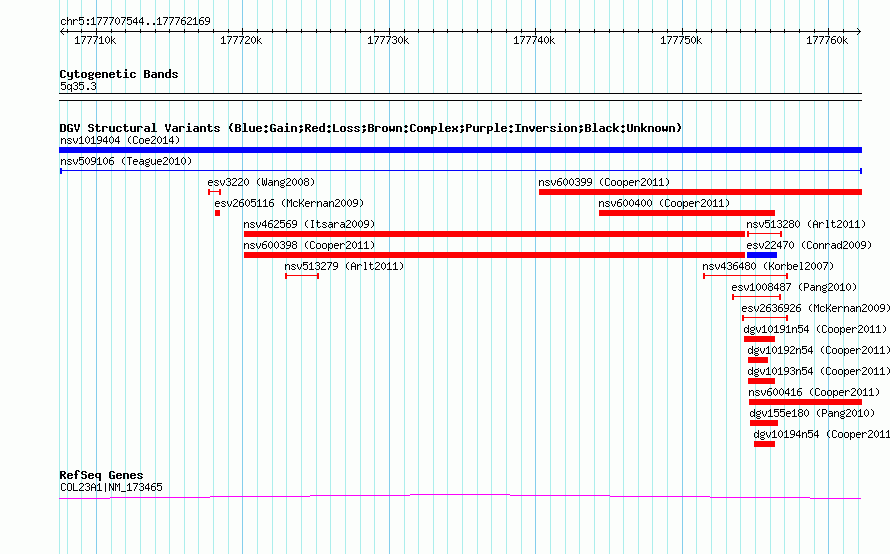
Task: Open the nsv513279 (Arlt2011) label
Action: tap(344, 266)
